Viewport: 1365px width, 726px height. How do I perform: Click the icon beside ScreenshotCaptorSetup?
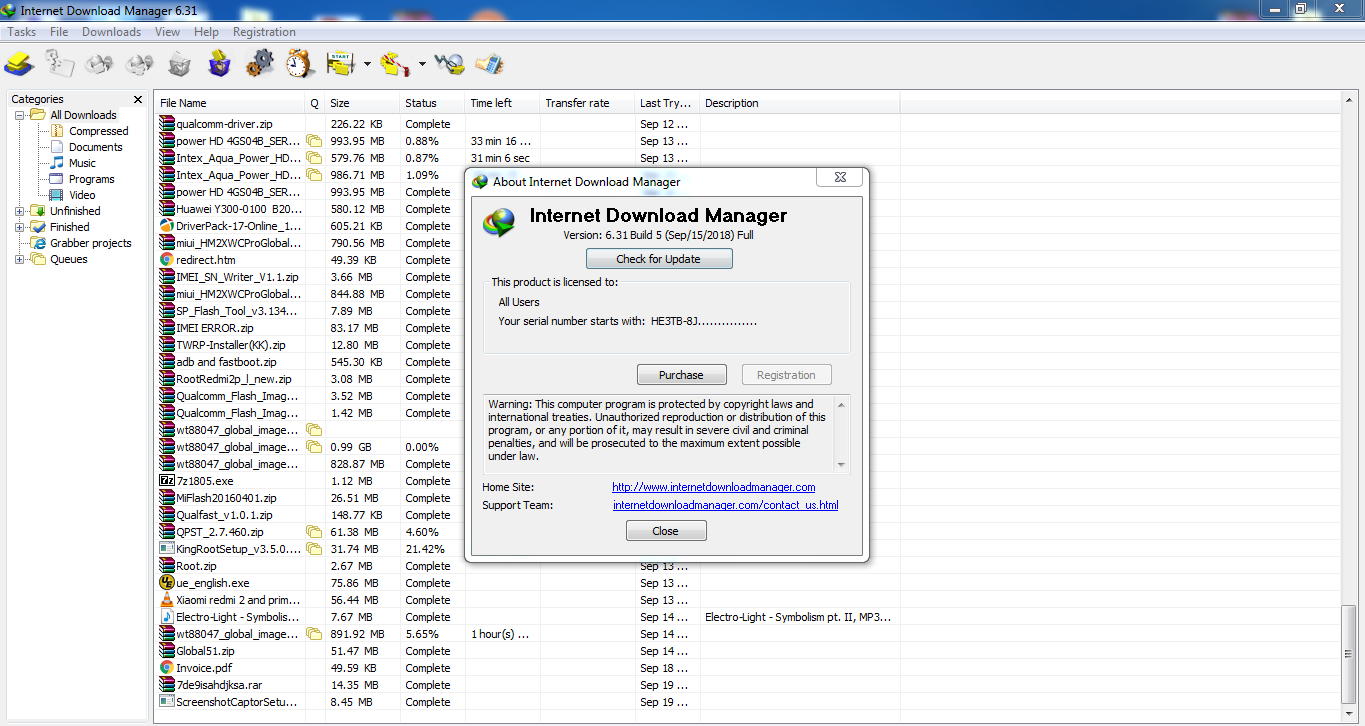(167, 702)
